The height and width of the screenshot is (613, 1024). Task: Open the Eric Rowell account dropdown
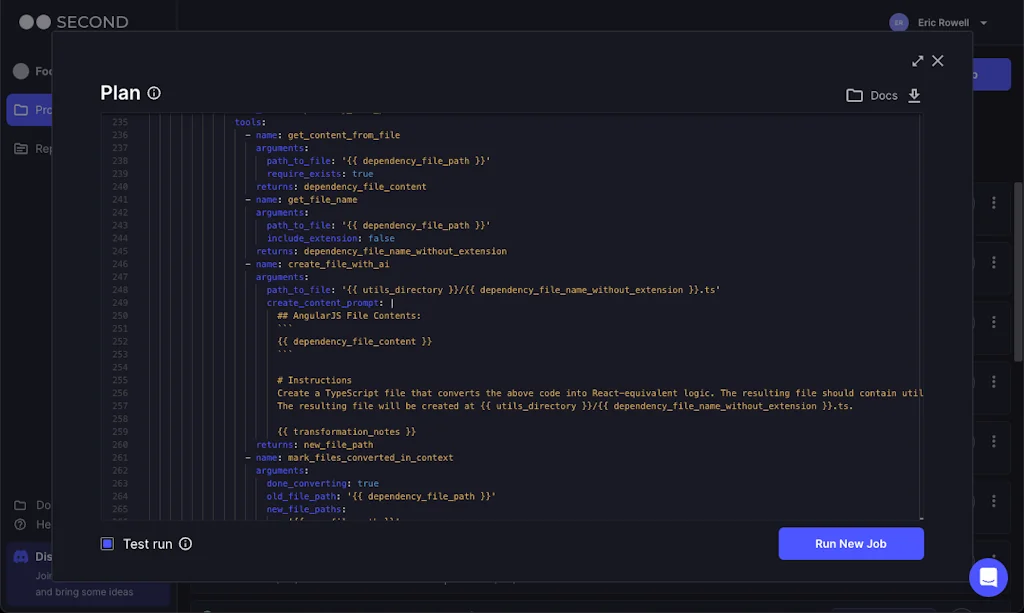[x=984, y=22]
